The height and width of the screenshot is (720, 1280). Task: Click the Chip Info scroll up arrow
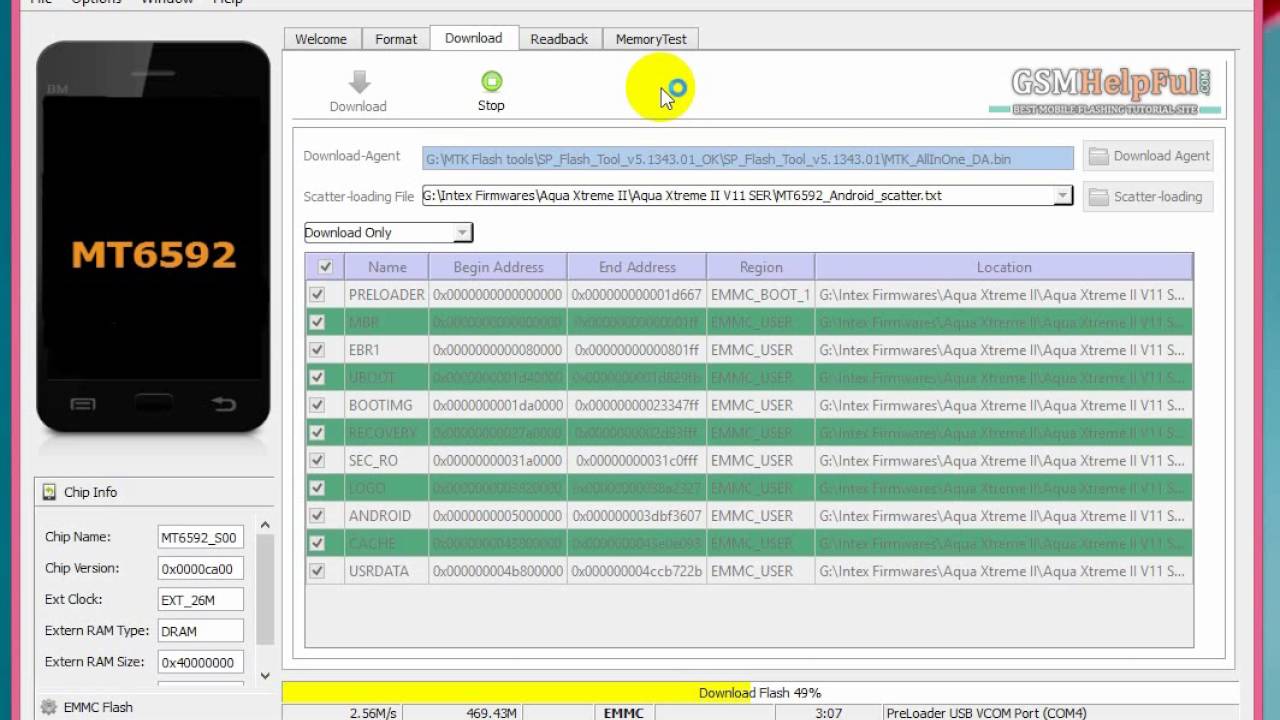click(265, 525)
